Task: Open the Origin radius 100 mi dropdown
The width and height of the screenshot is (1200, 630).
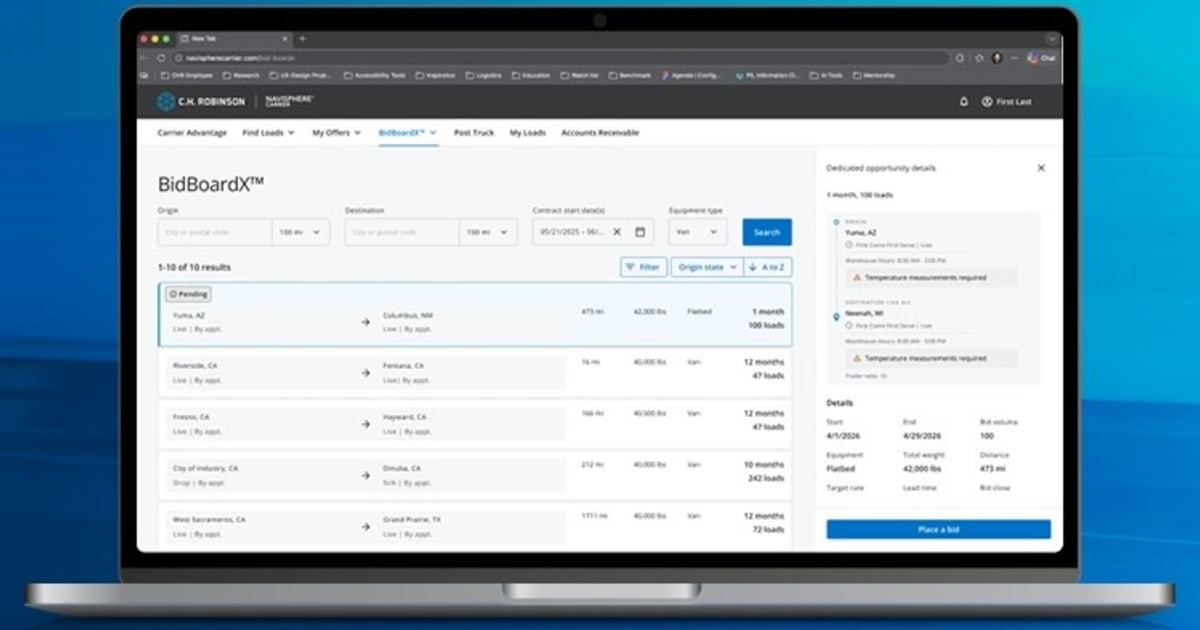Action: 300,232
